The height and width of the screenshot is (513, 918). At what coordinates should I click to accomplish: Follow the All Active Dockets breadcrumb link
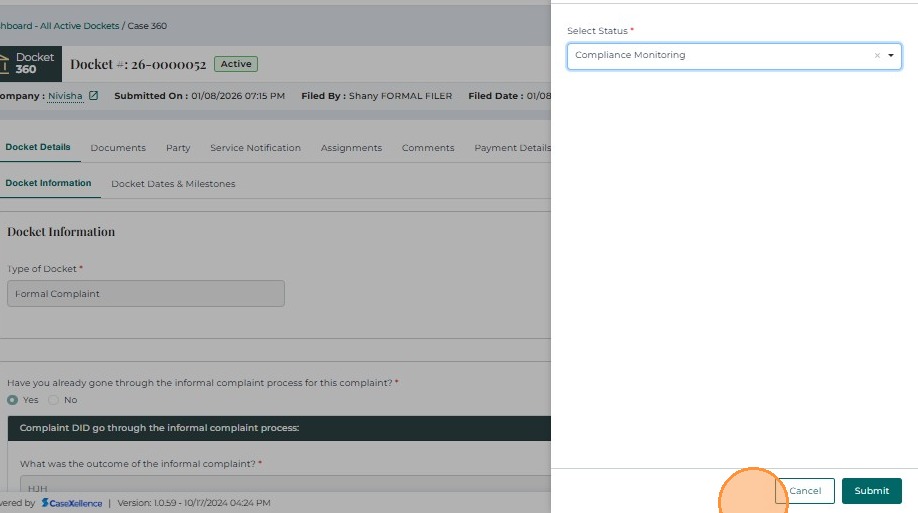click(79, 25)
